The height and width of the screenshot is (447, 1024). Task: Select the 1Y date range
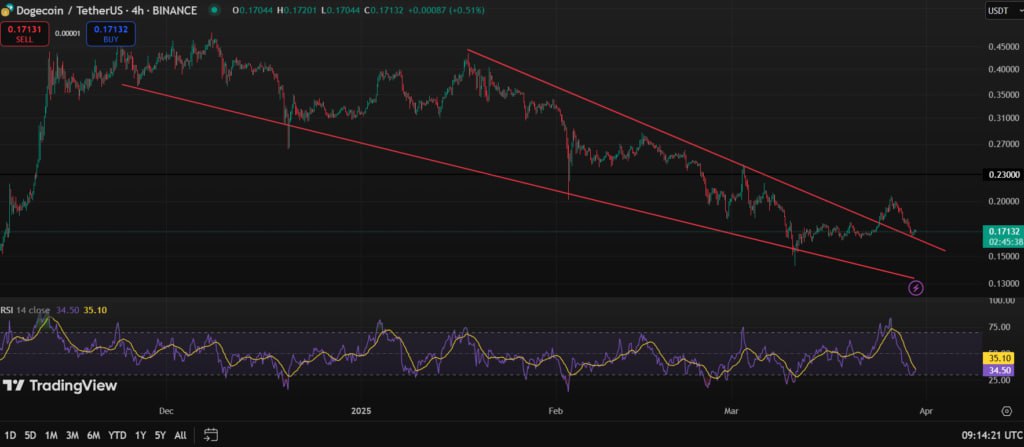(140, 435)
